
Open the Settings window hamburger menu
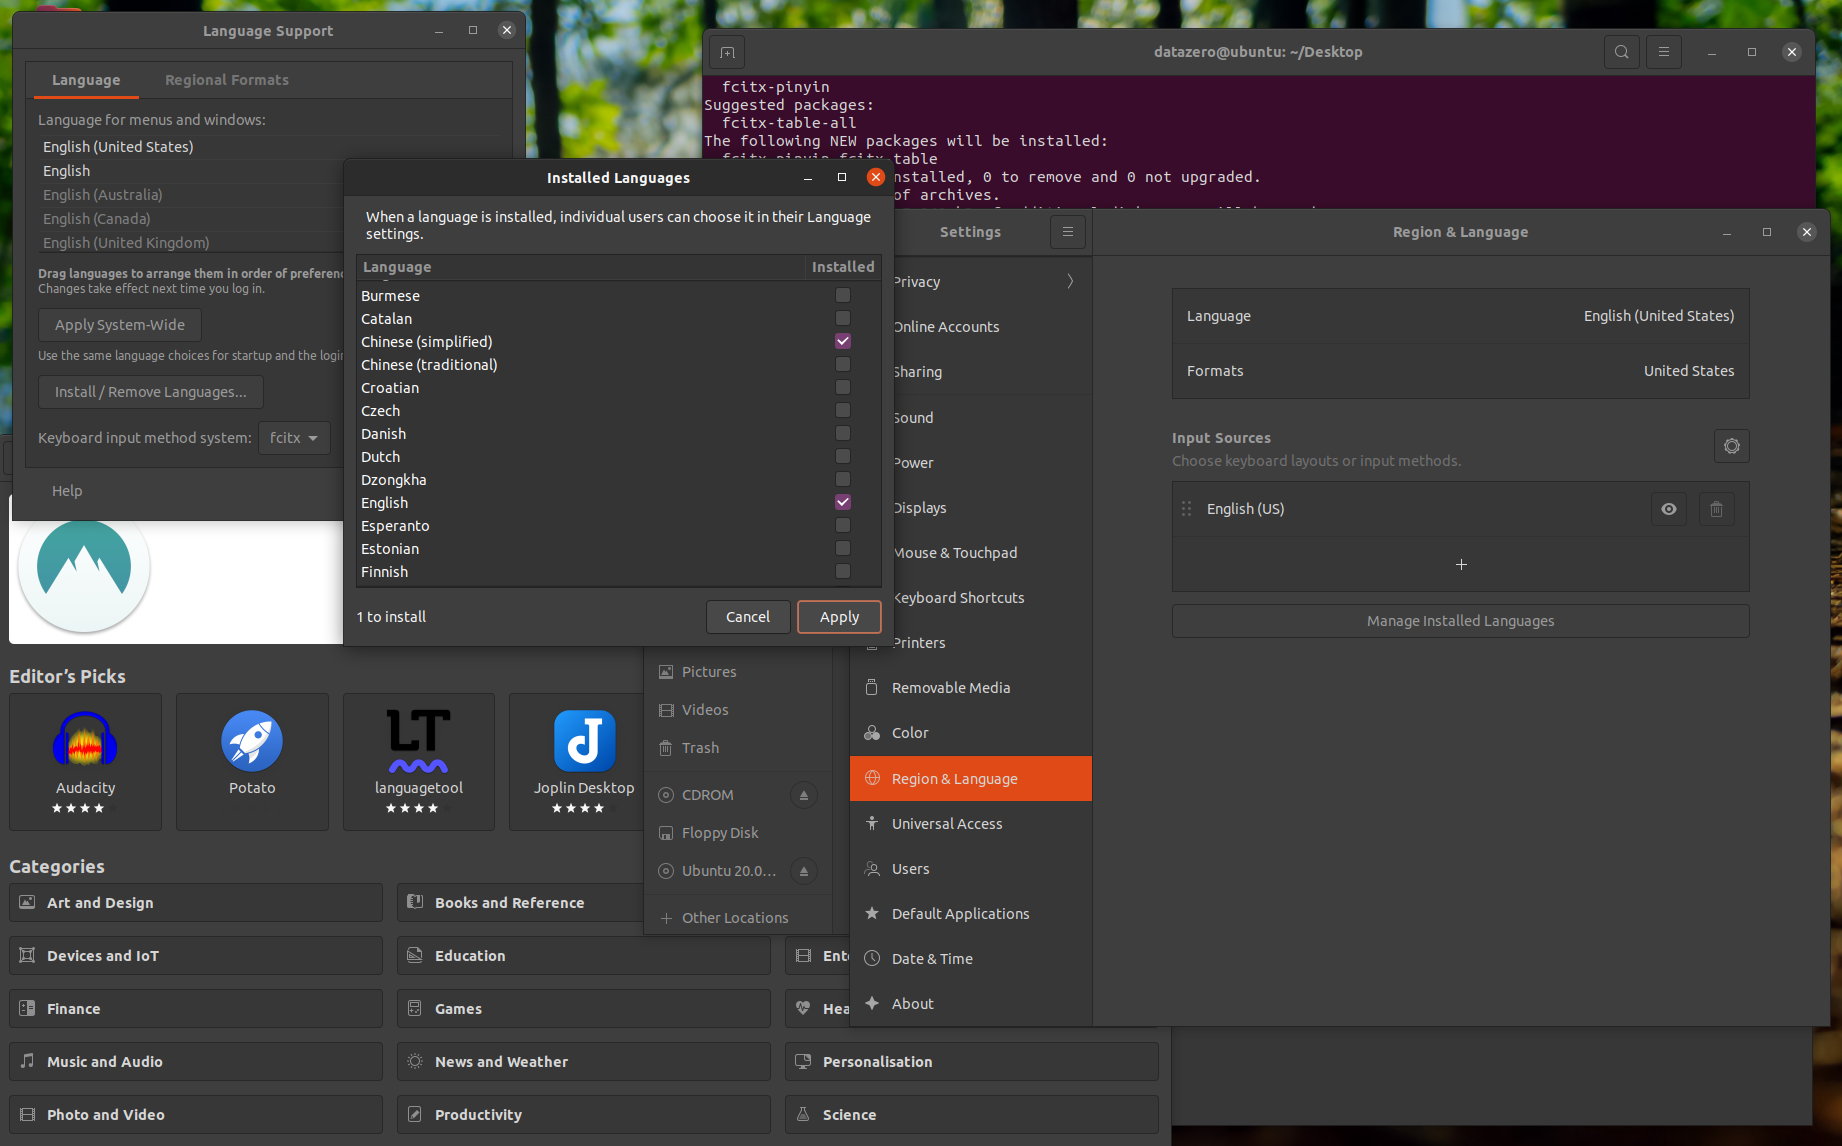(x=1068, y=232)
